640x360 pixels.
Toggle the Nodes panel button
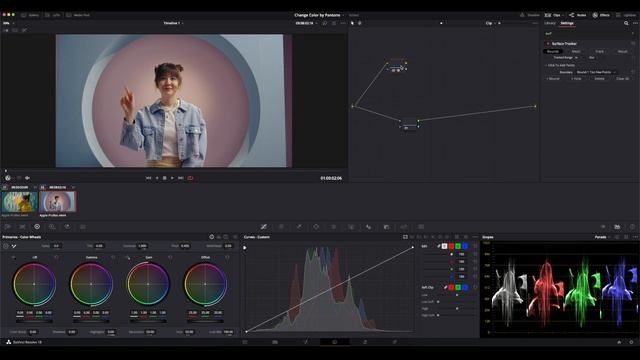(578, 15)
